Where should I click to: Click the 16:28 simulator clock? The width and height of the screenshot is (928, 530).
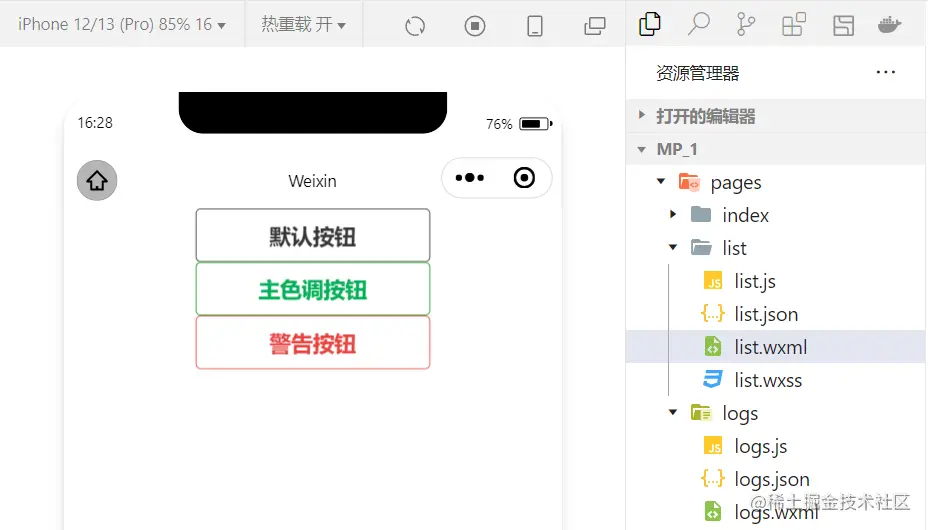click(x=95, y=122)
